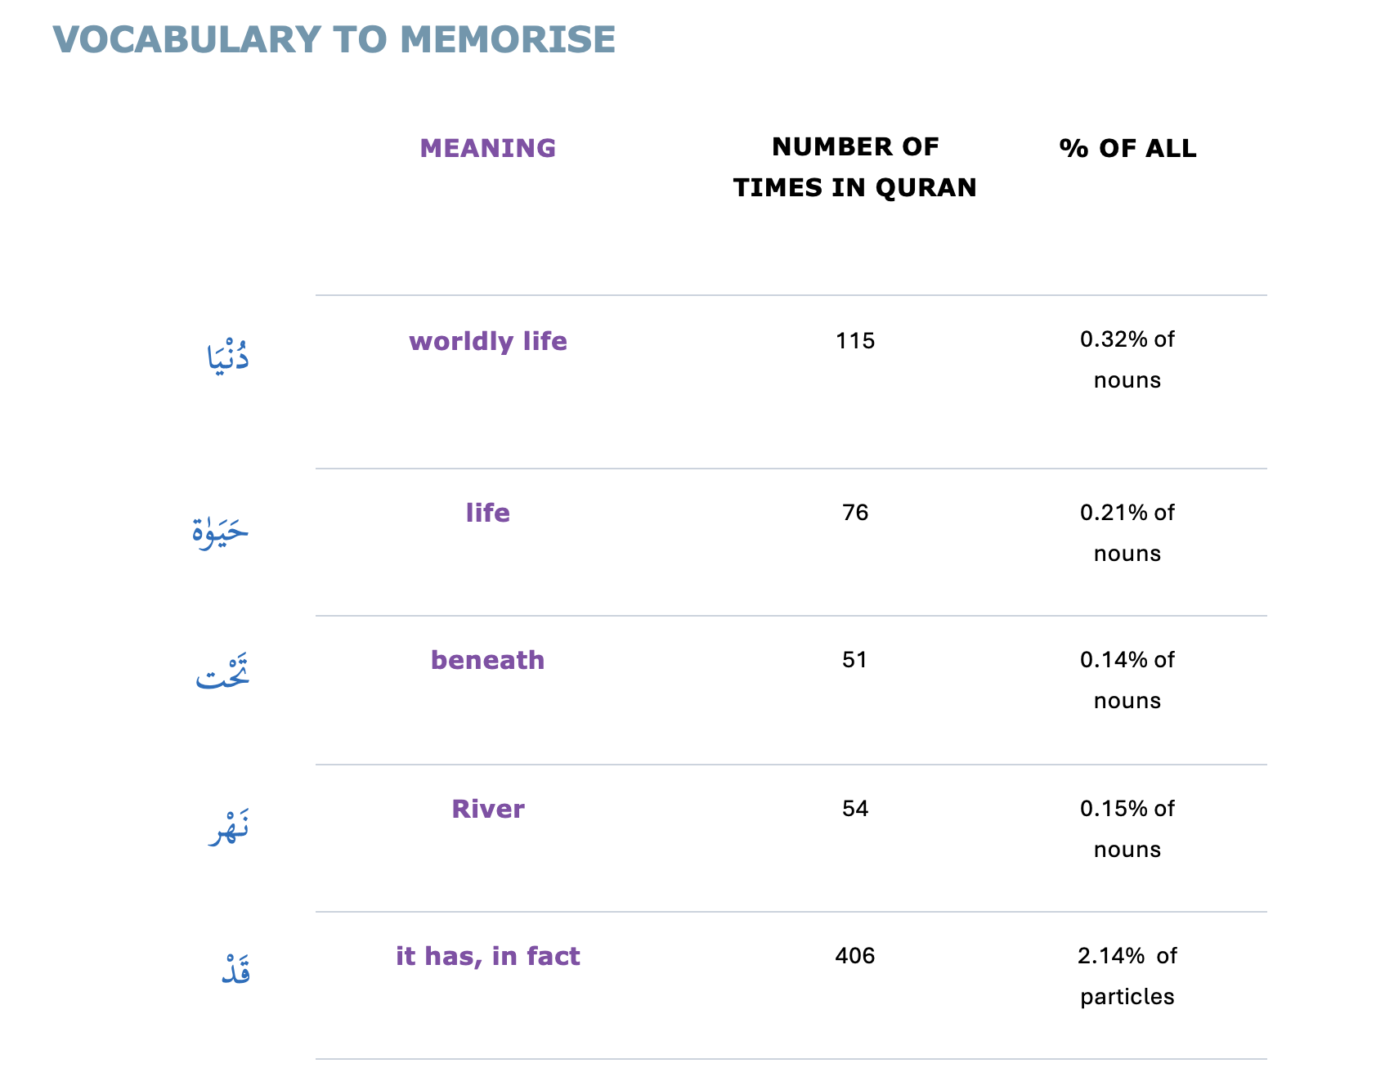Click the count 76 in the table
This screenshot has height=1068, width=1385.
pos(855,513)
